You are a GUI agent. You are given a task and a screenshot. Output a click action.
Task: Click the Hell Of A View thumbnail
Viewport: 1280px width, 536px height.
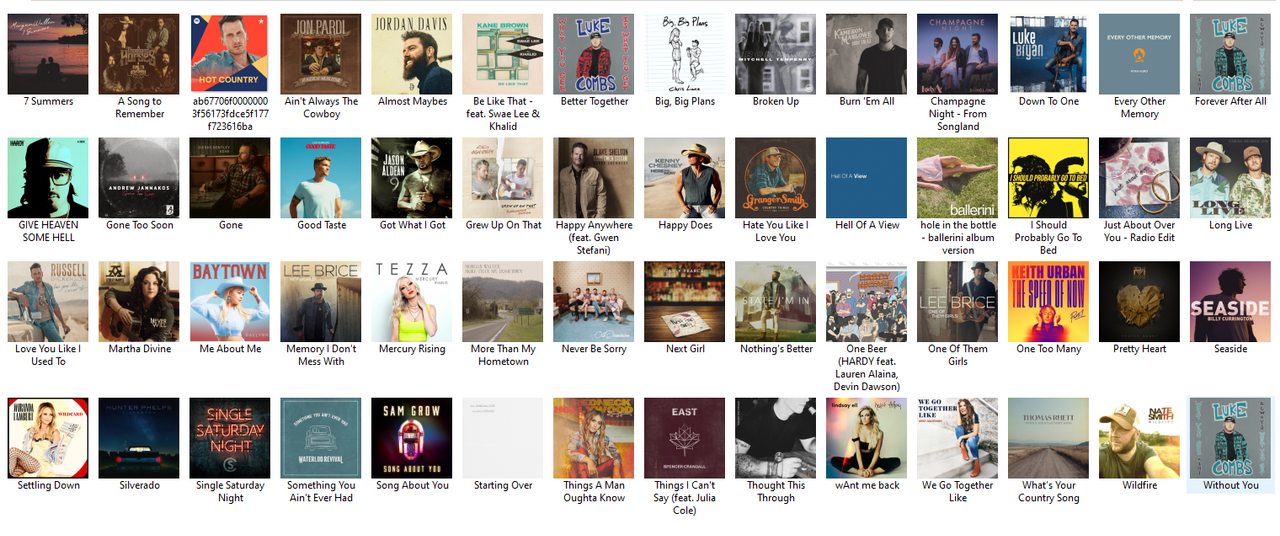pyautogui.click(x=867, y=178)
